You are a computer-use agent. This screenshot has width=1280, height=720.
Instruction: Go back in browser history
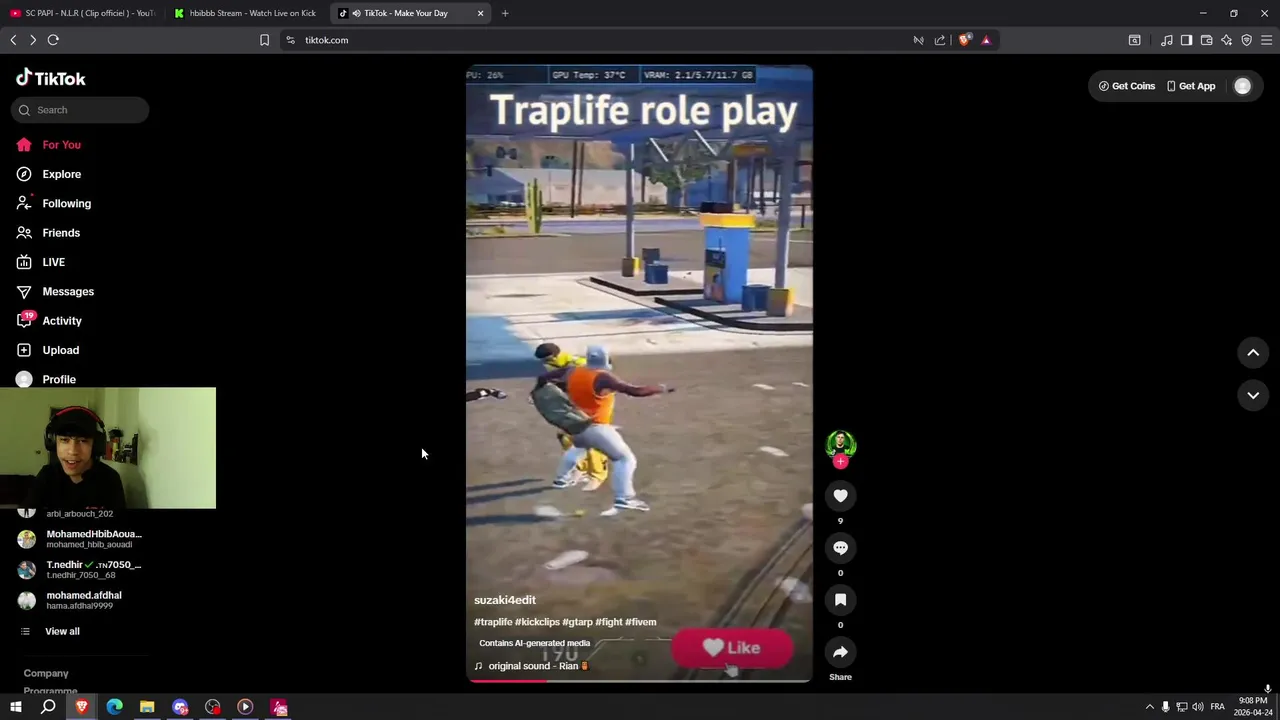pos(13,40)
